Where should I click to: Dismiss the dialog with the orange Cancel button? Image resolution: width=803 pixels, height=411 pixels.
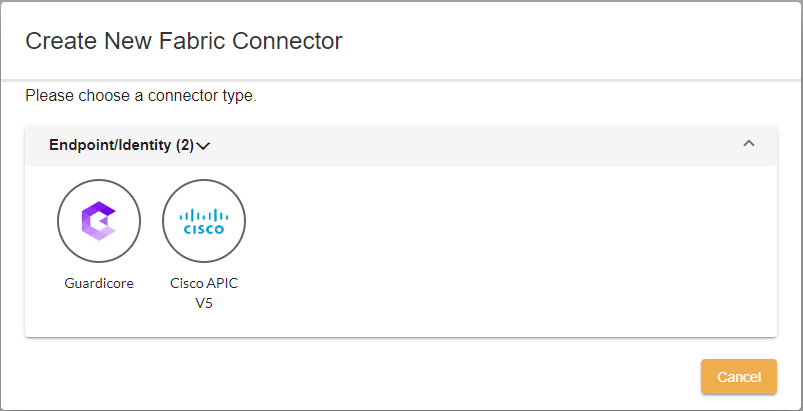coord(739,377)
